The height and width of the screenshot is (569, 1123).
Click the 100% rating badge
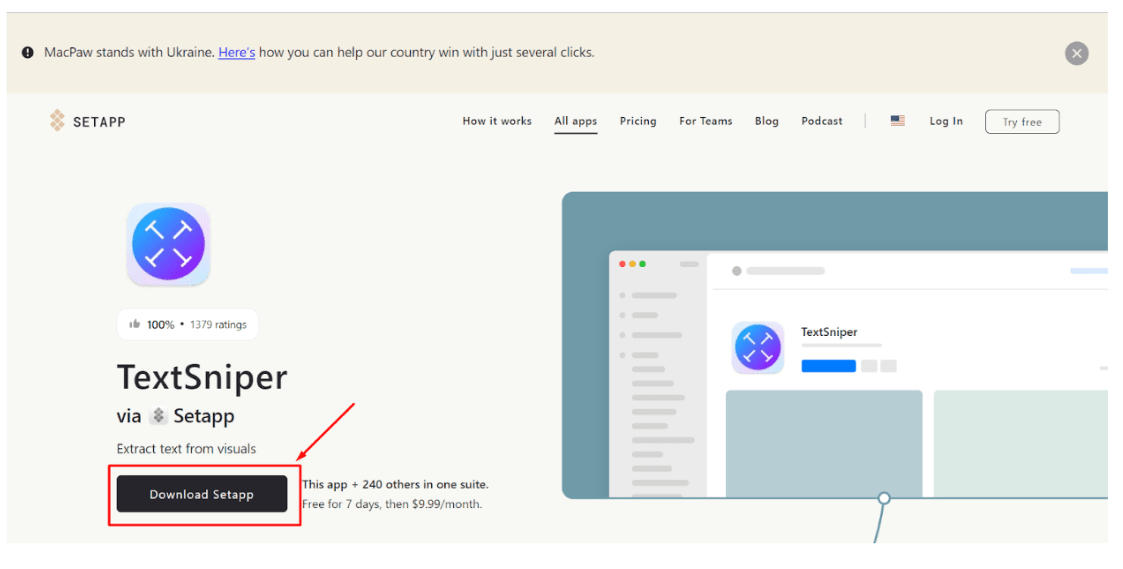click(x=188, y=325)
